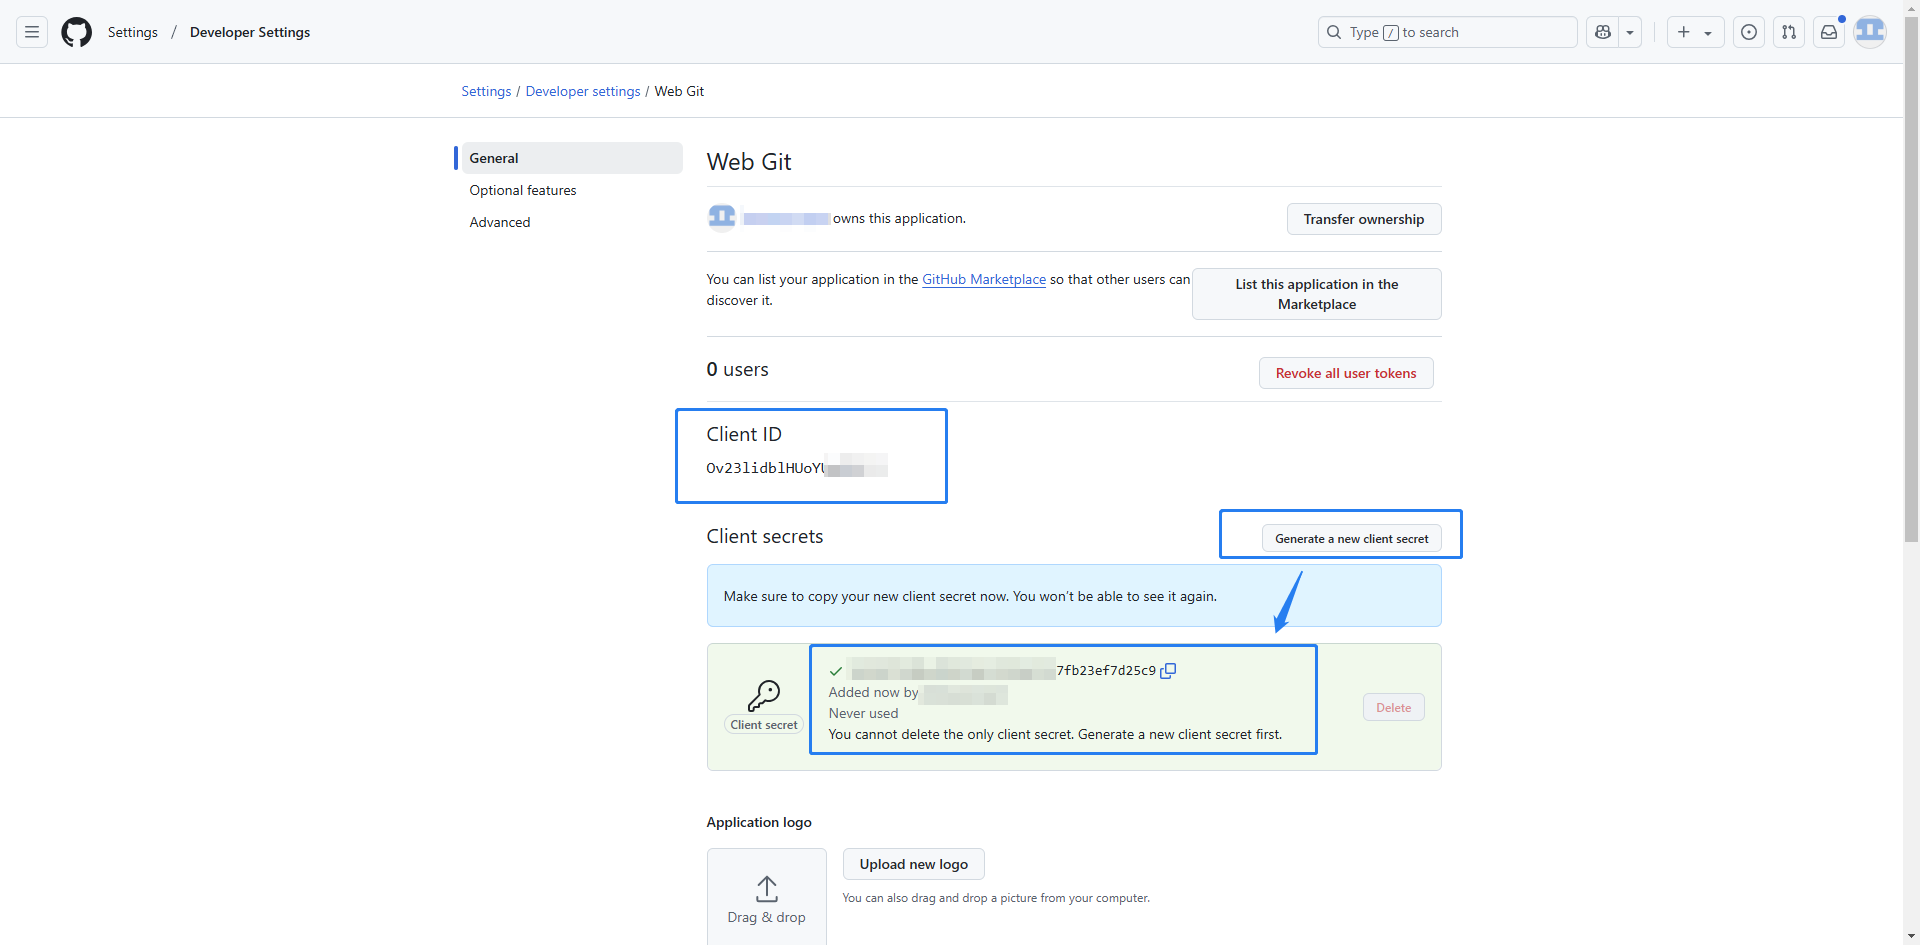Select the Optional features sidebar tab
The image size is (1920, 945).
click(x=523, y=190)
